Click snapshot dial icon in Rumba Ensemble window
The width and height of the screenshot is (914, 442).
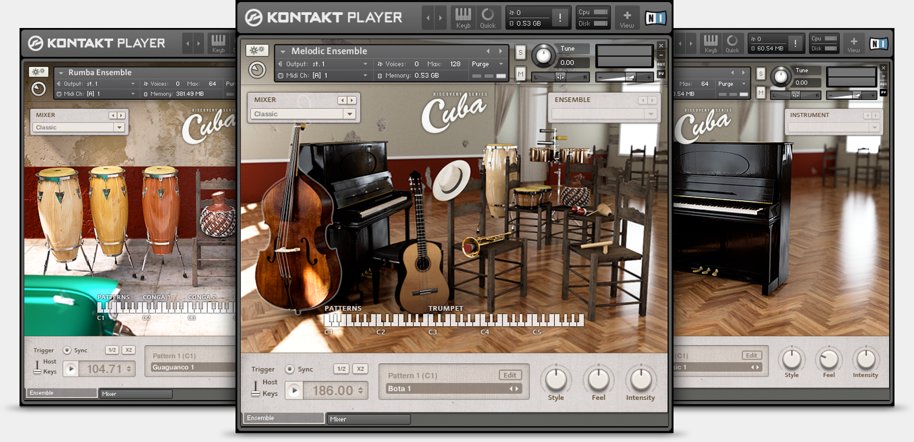pyautogui.click(x=38, y=89)
